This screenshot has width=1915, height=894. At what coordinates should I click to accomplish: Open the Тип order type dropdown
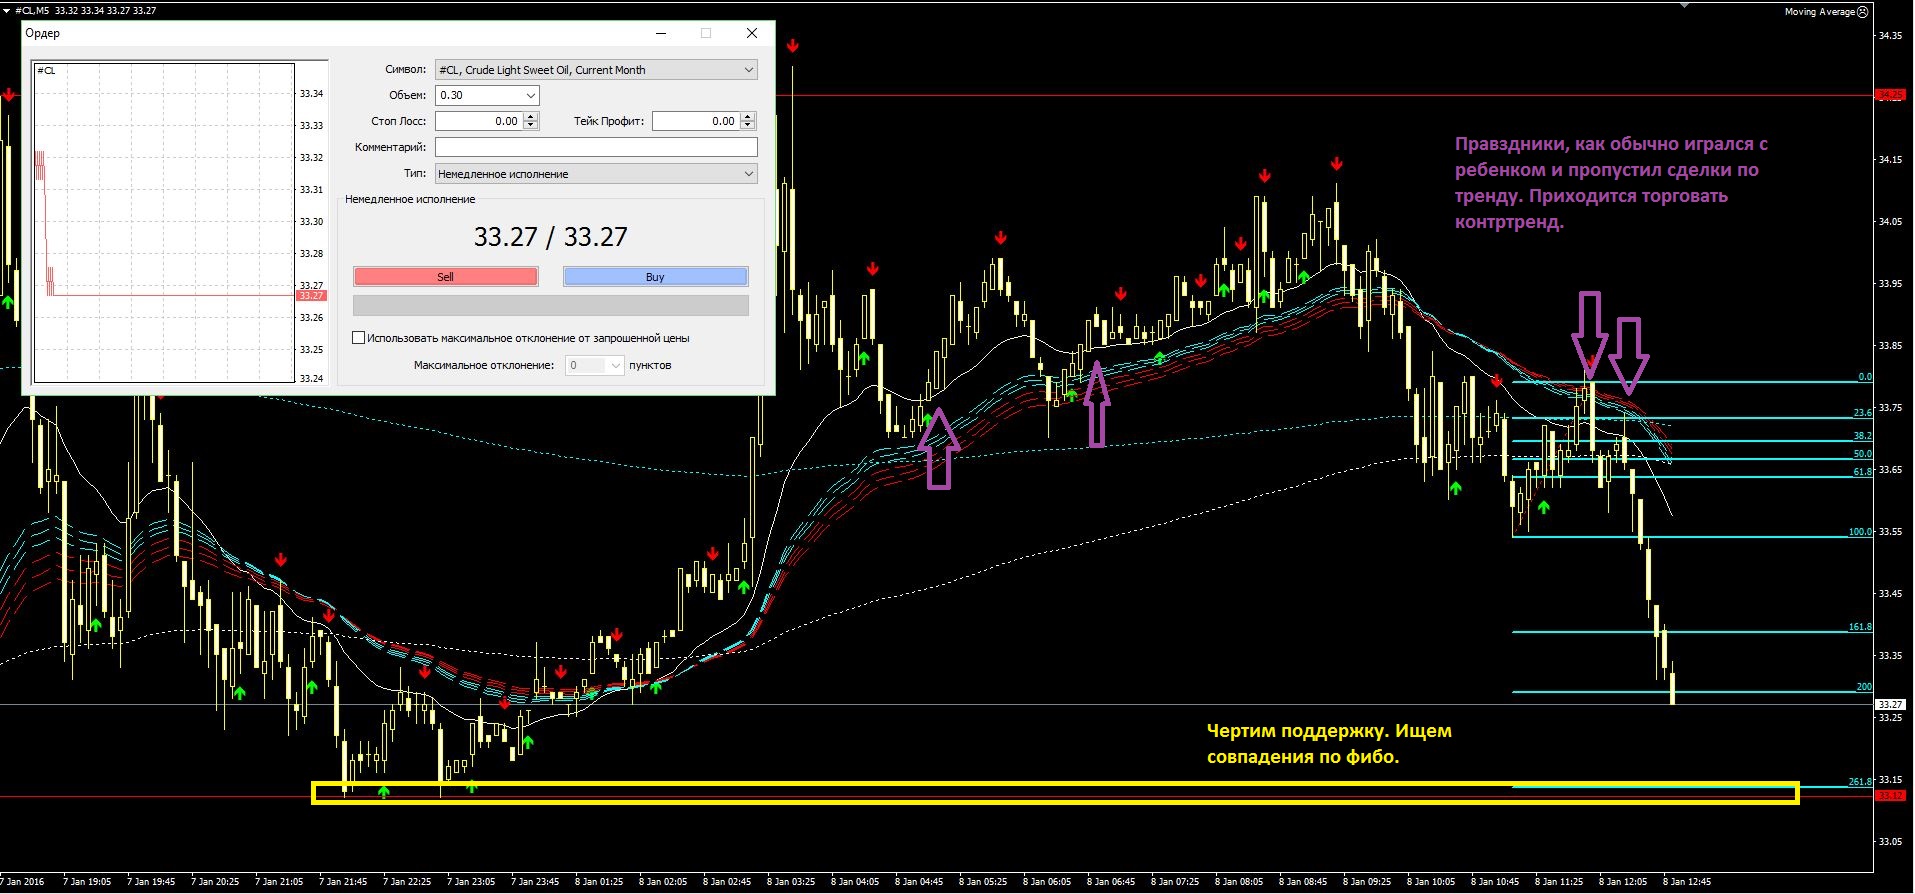pyautogui.click(x=748, y=173)
